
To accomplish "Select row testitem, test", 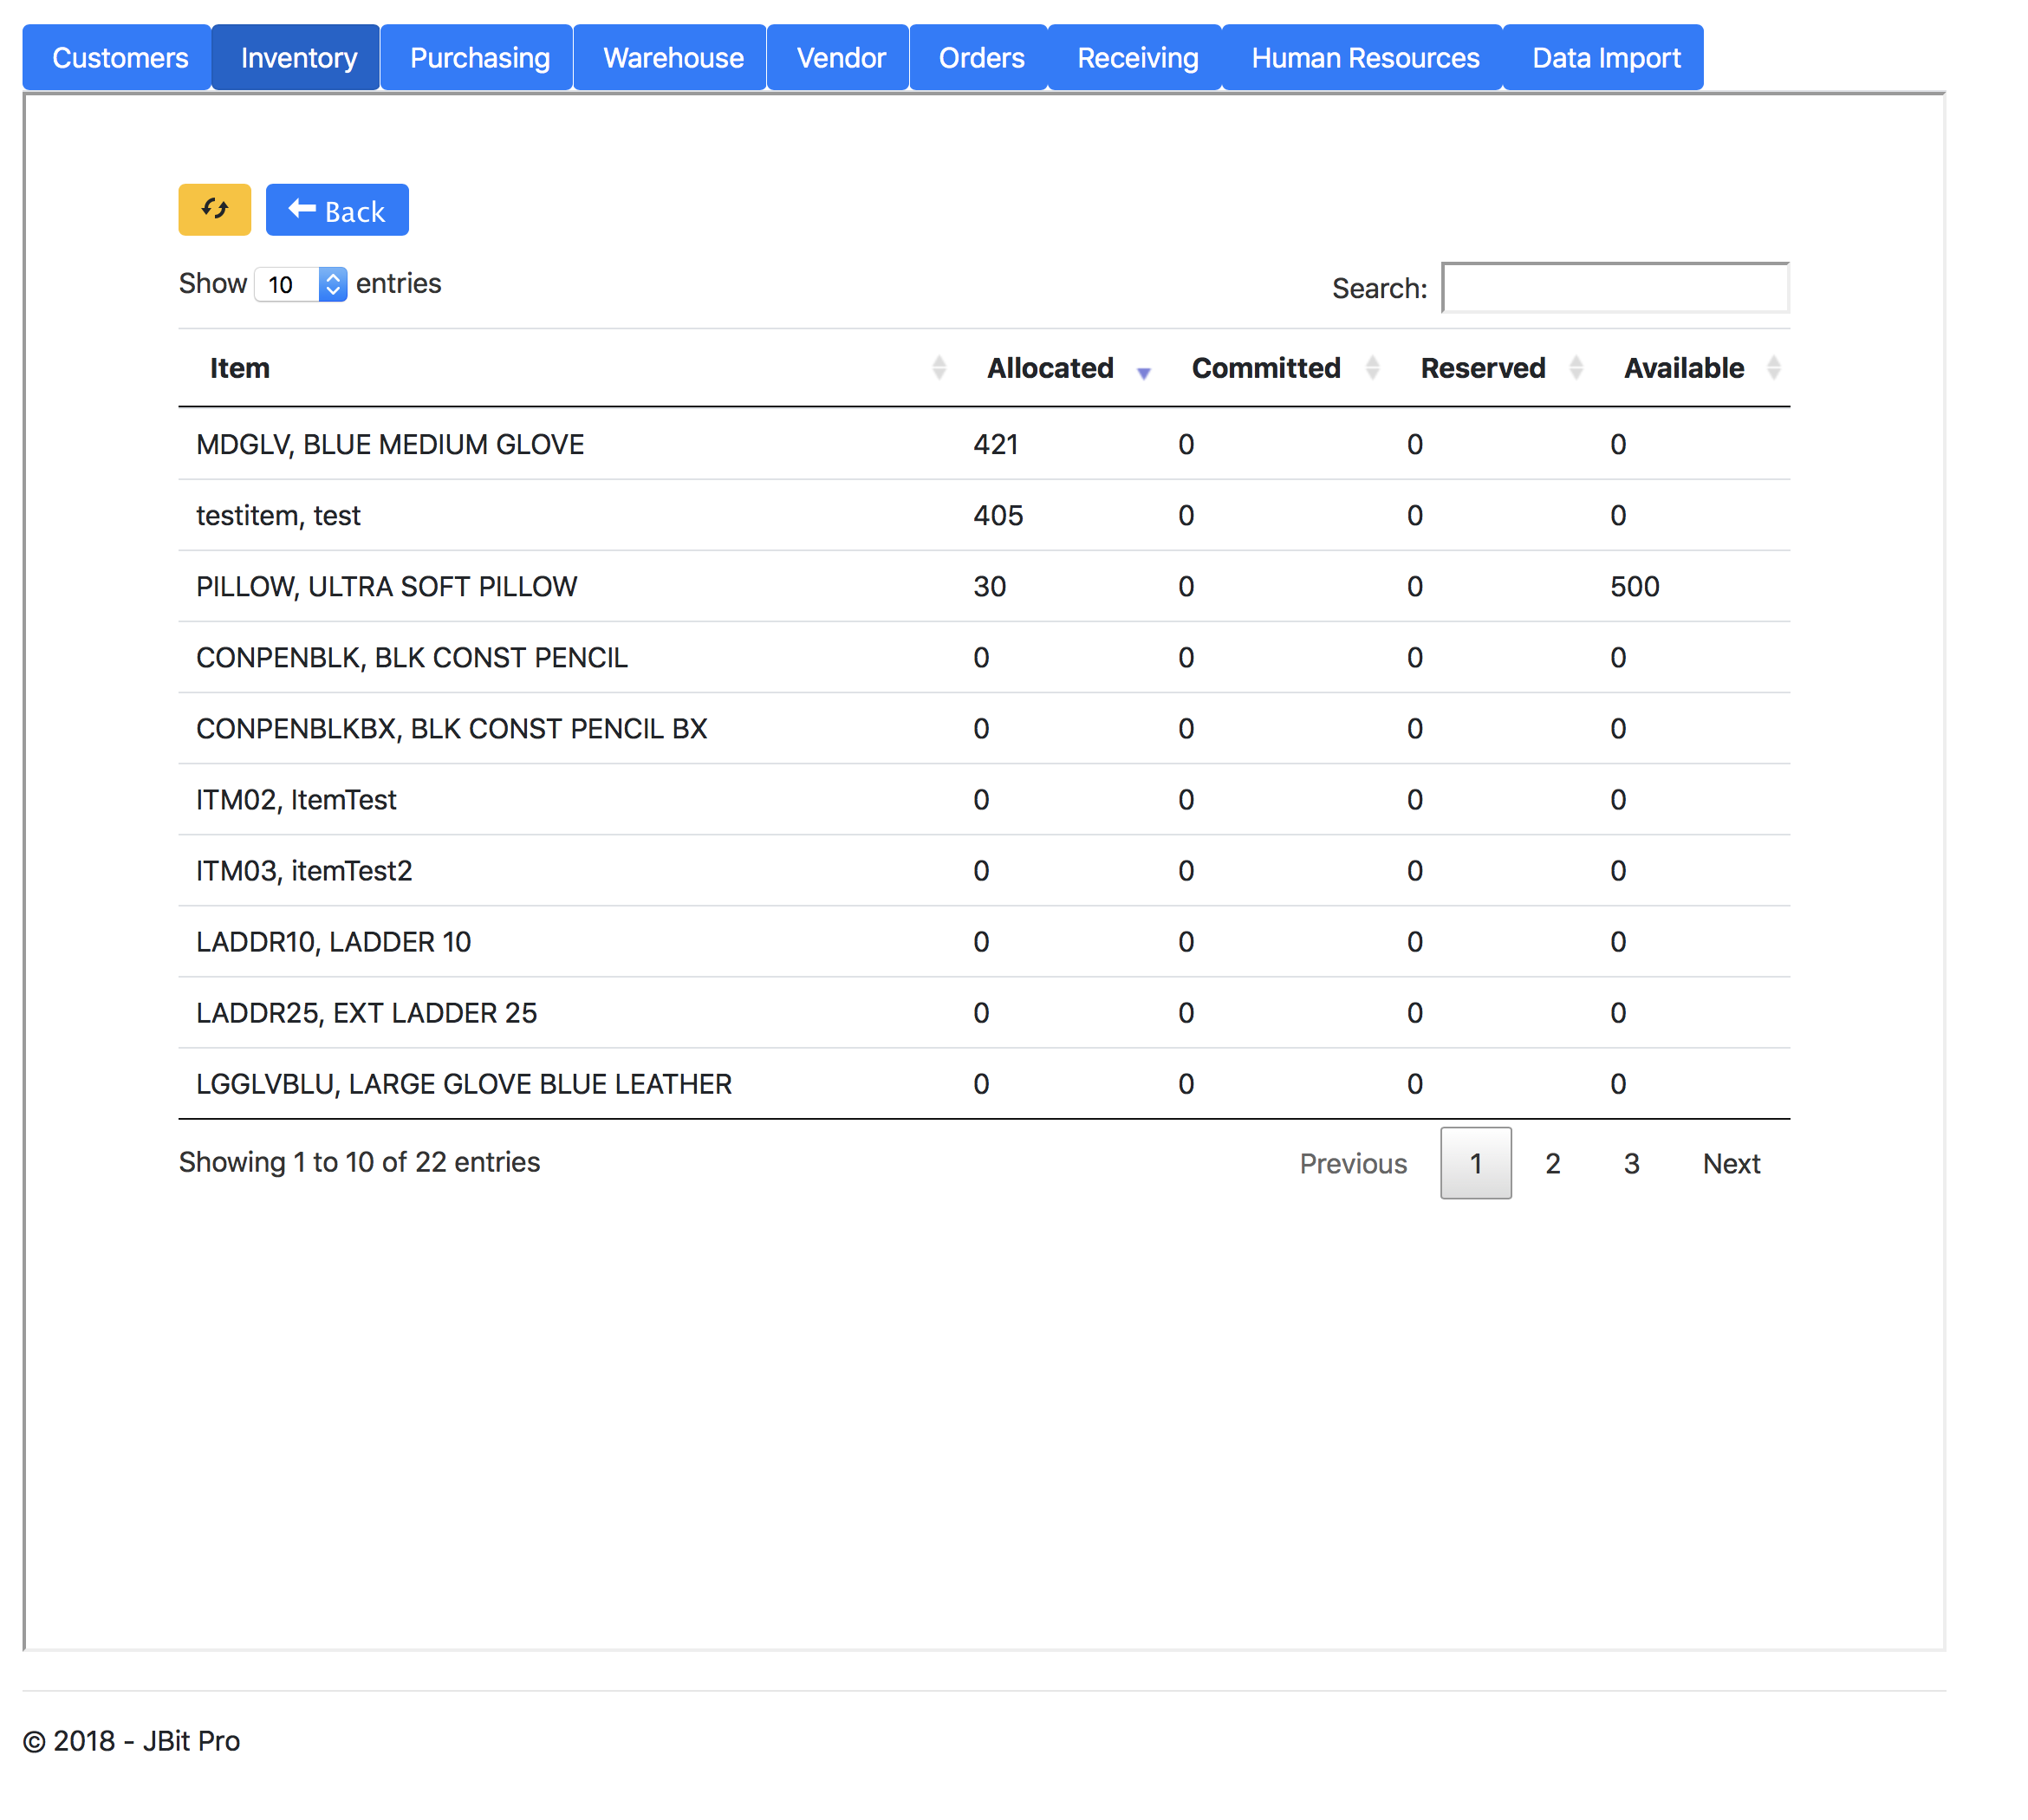I will 984,515.
